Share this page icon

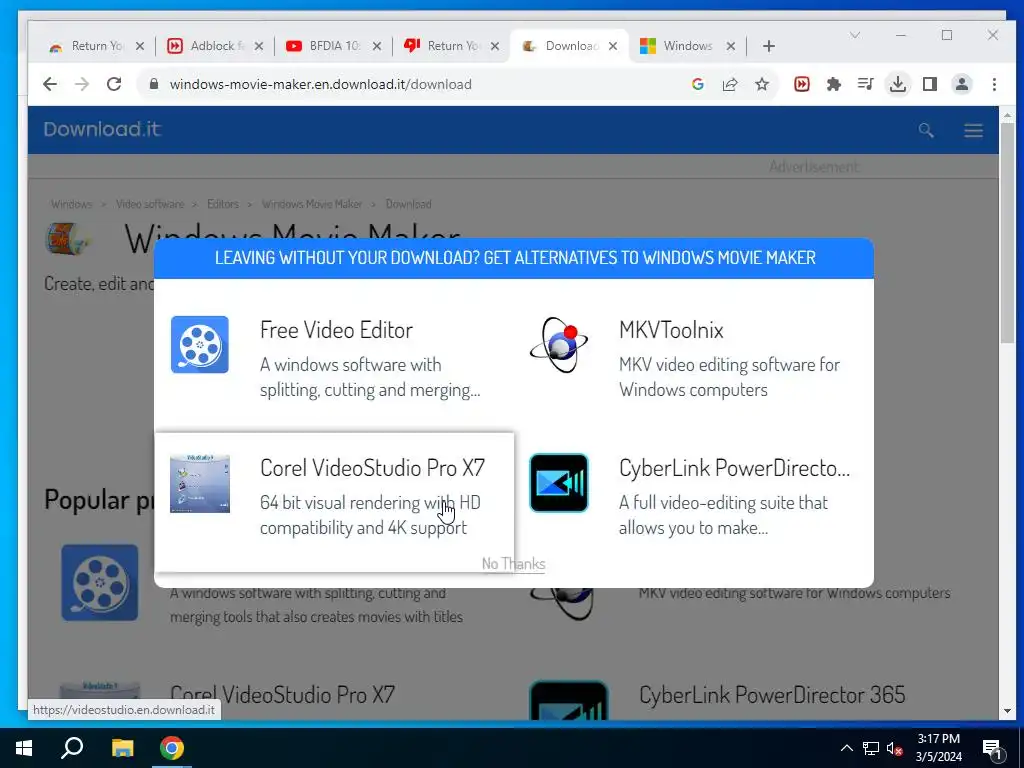tap(730, 84)
